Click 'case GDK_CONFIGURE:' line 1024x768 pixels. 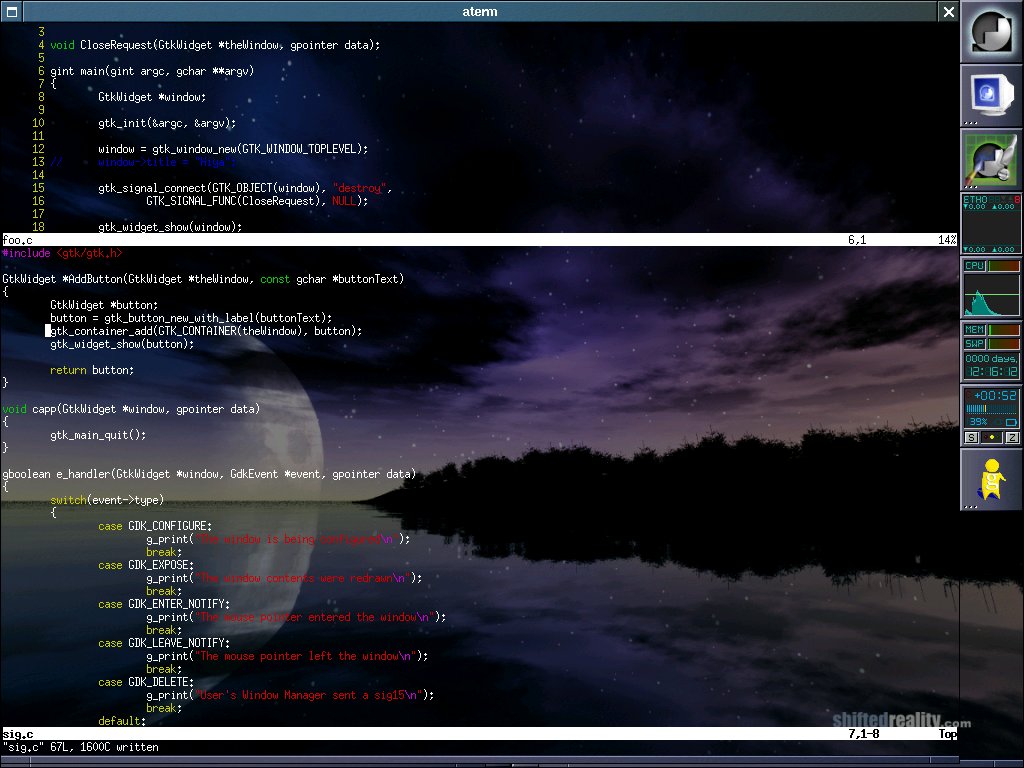pyautogui.click(x=155, y=526)
